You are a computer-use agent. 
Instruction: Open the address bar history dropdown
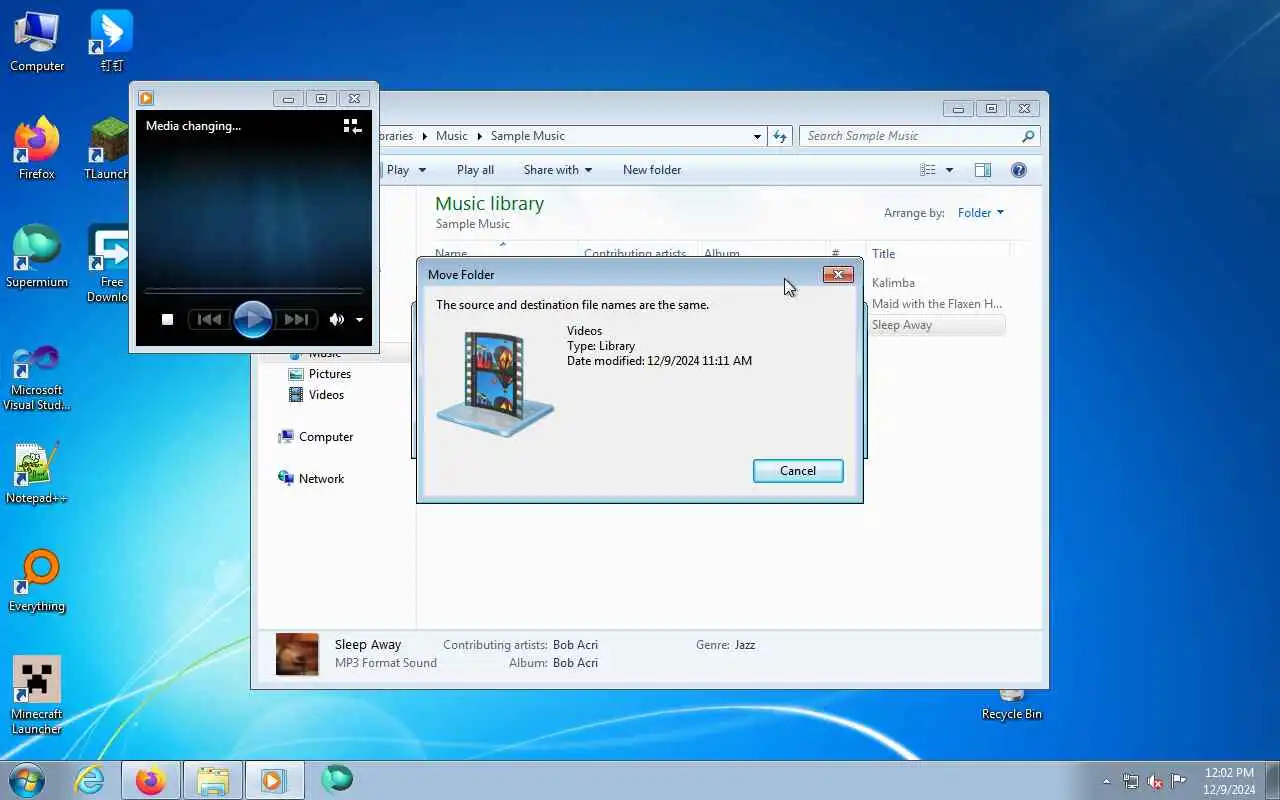point(757,136)
